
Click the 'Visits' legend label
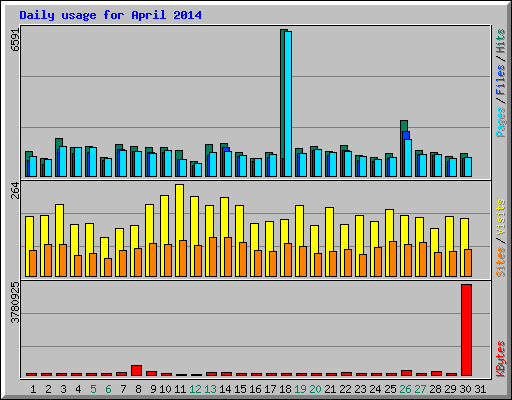[x=501, y=218]
